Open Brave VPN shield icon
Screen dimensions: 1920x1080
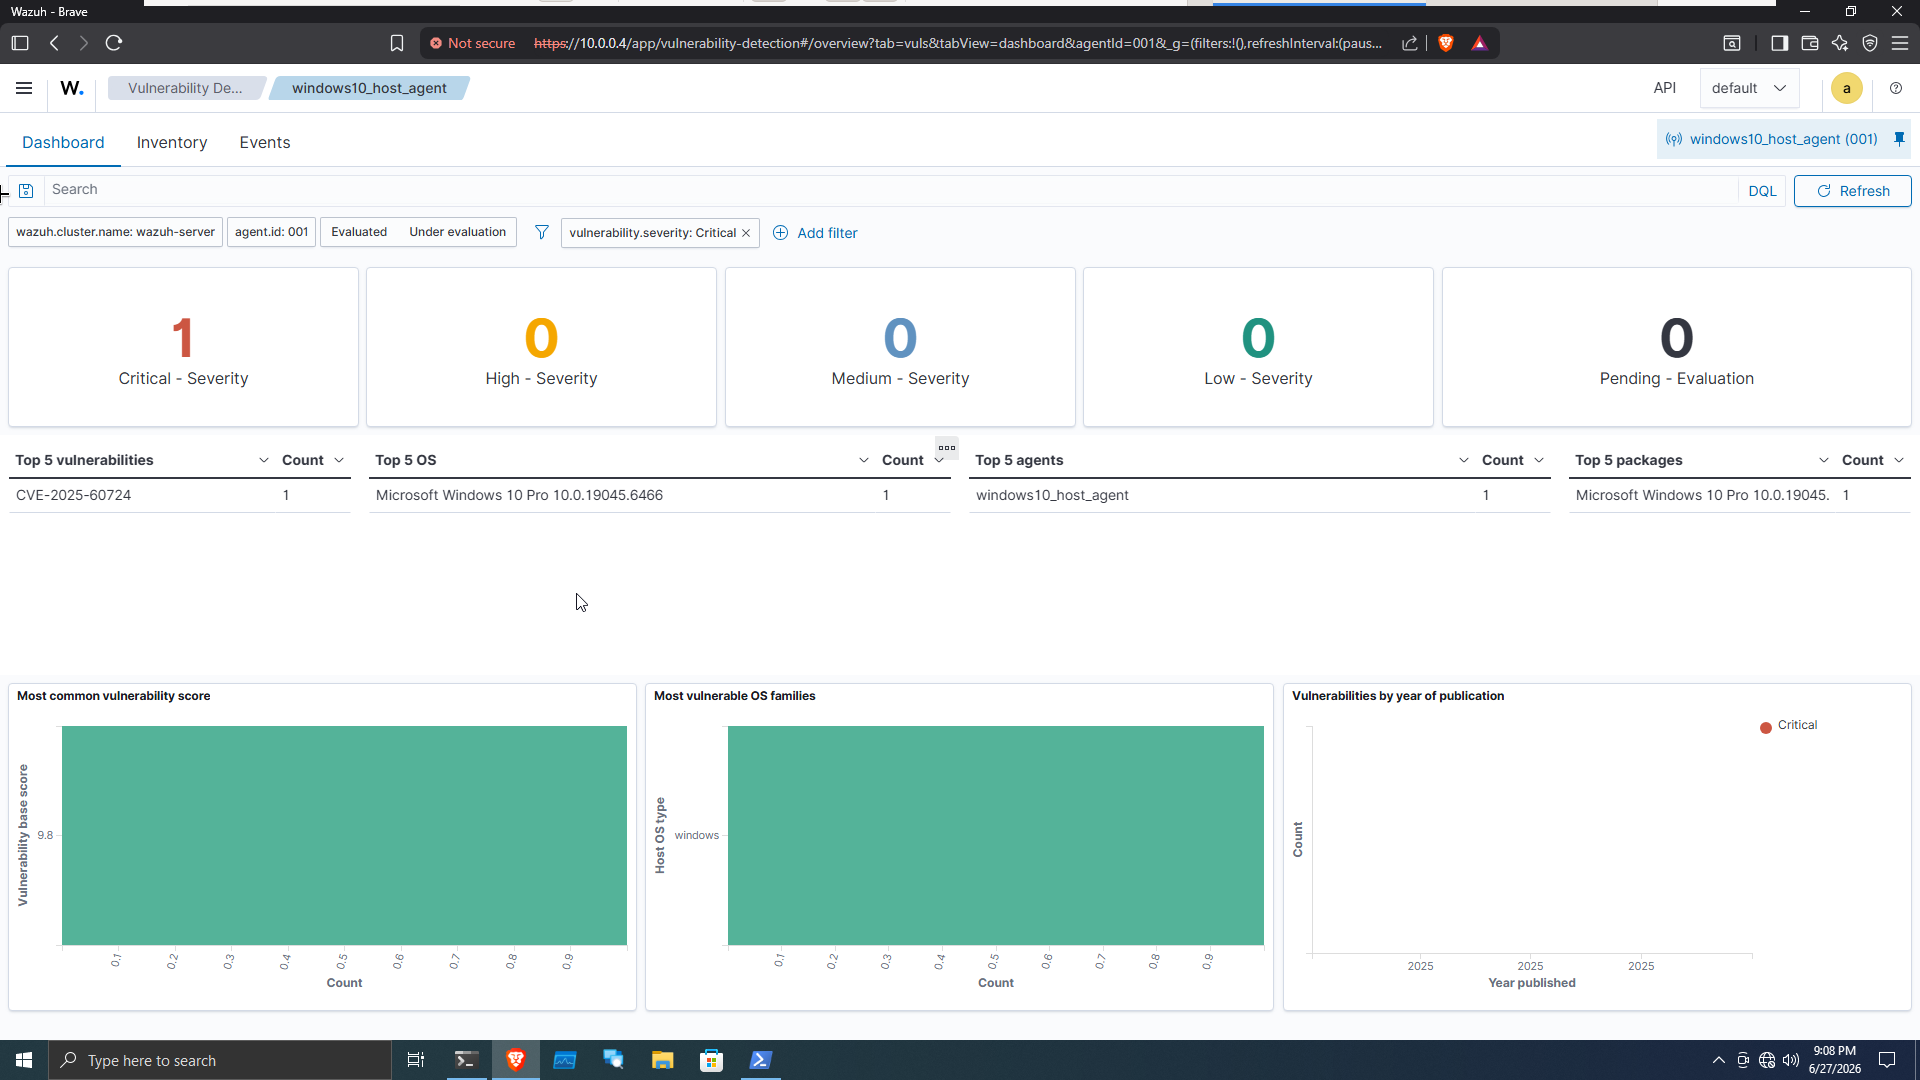point(1870,43)
